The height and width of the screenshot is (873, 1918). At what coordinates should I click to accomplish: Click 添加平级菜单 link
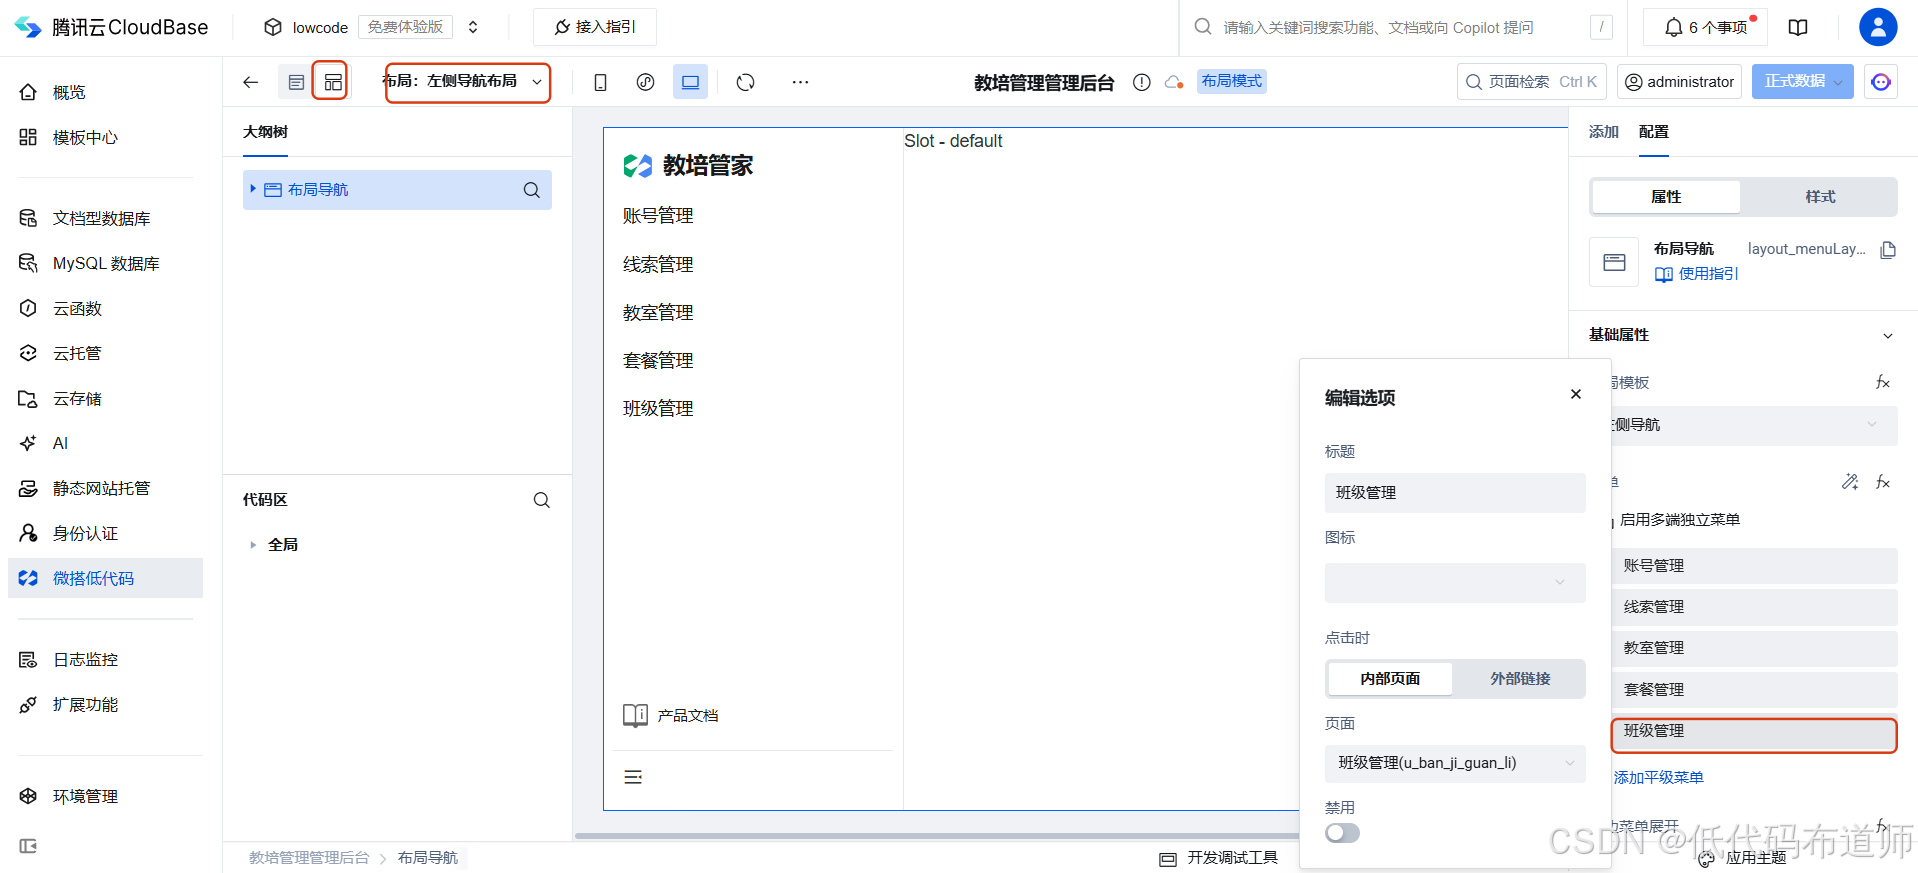(1658, 778)
